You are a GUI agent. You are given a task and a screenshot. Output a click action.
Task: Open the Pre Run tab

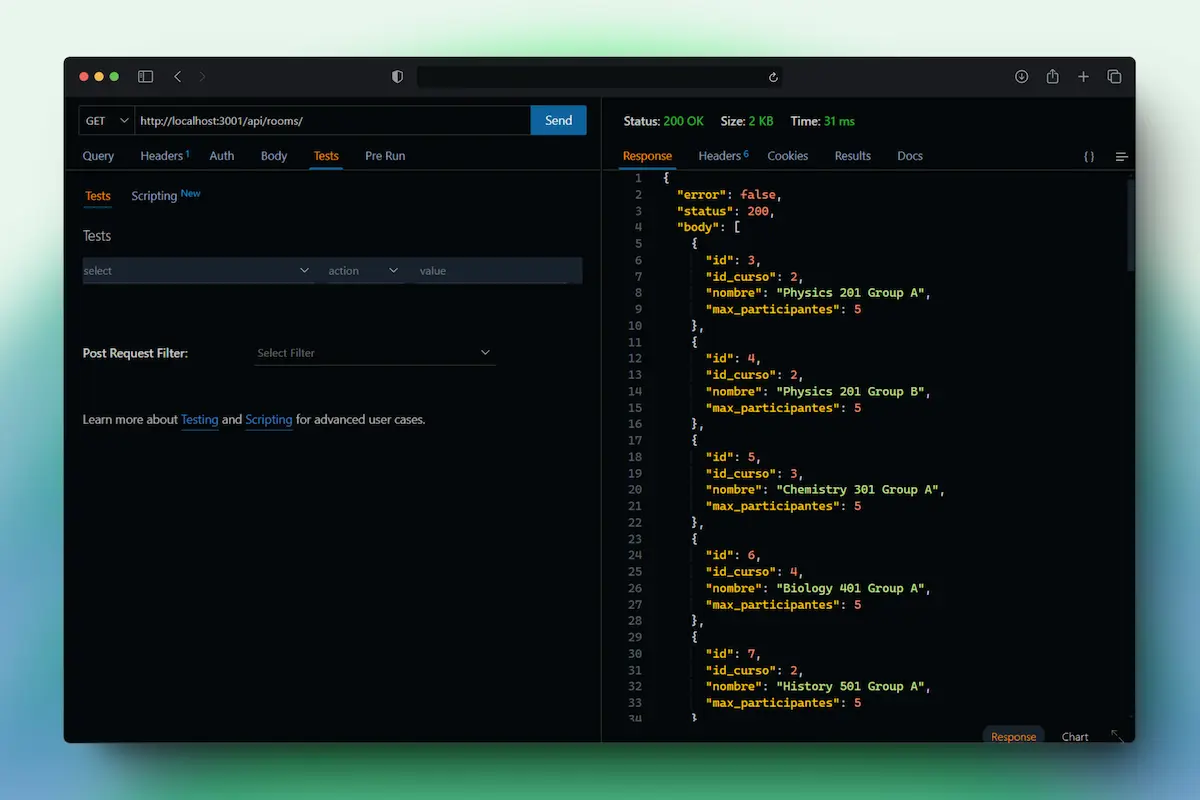coord(385,156)
